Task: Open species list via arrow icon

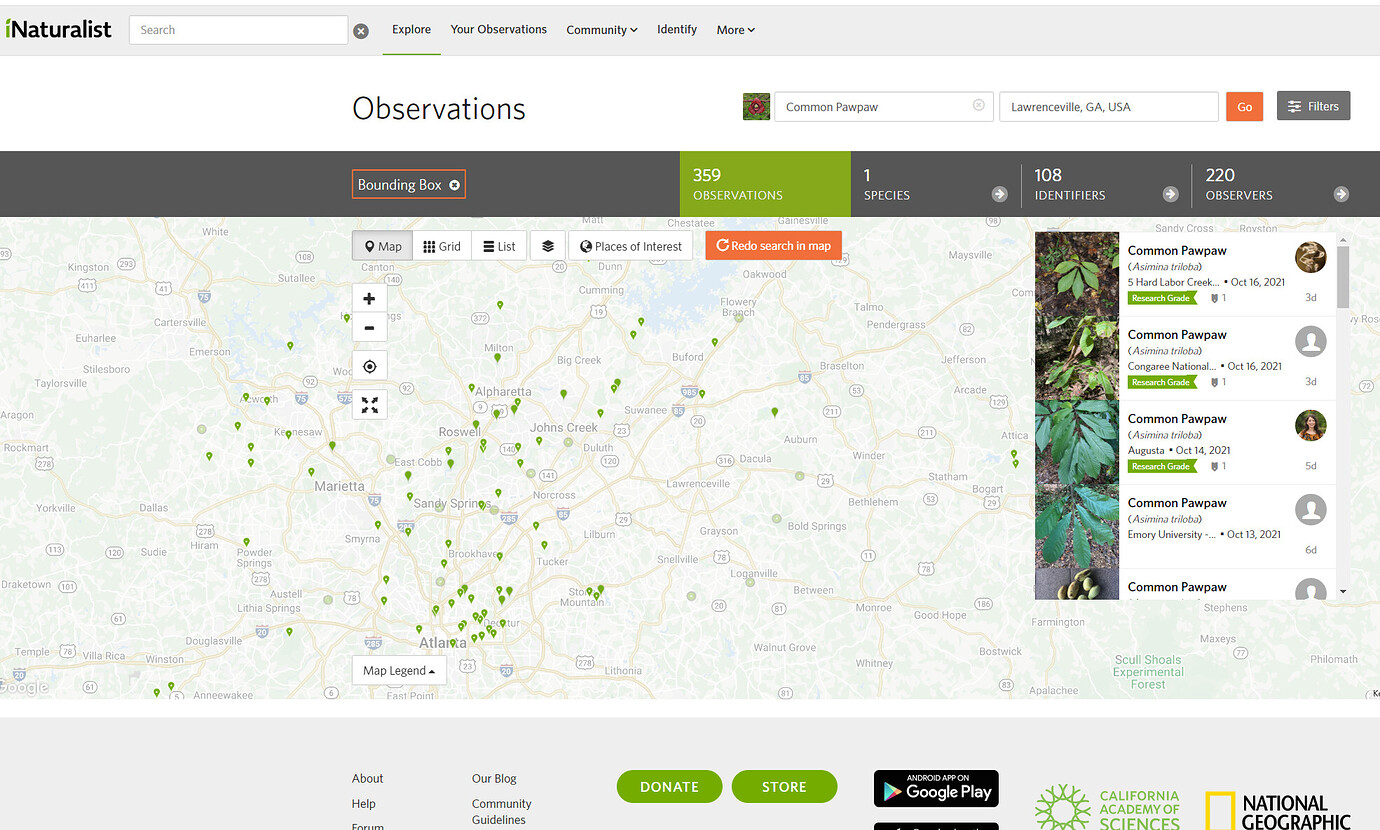Action: [x=999, y=194]
